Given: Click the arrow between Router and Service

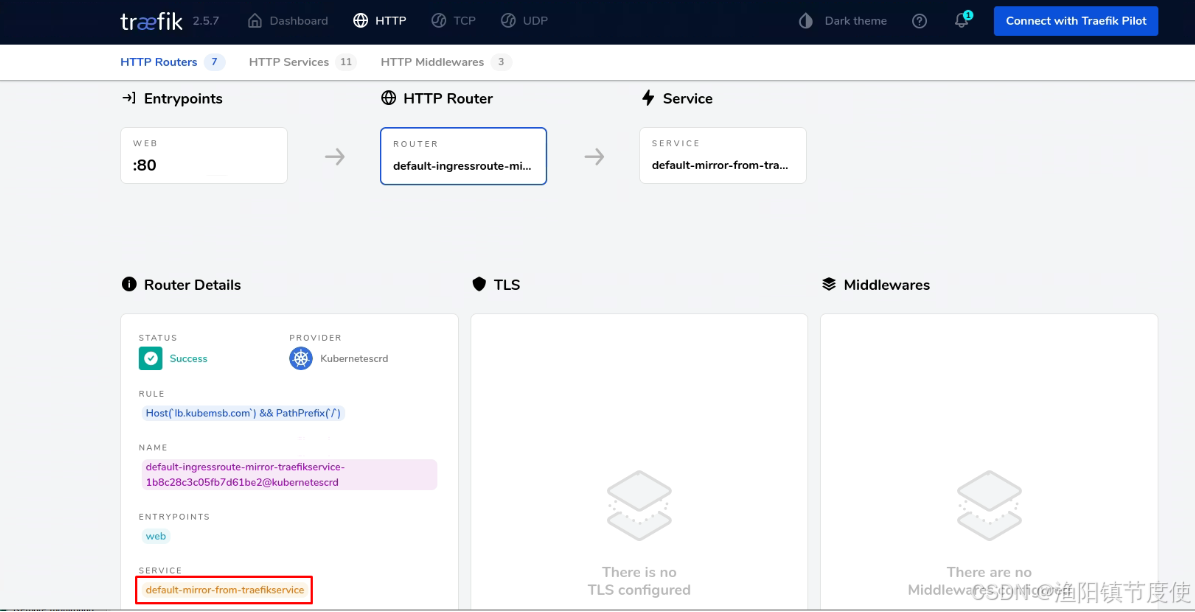Looking at the screenshot, I should pyautogui.click(x=594, y=157).
